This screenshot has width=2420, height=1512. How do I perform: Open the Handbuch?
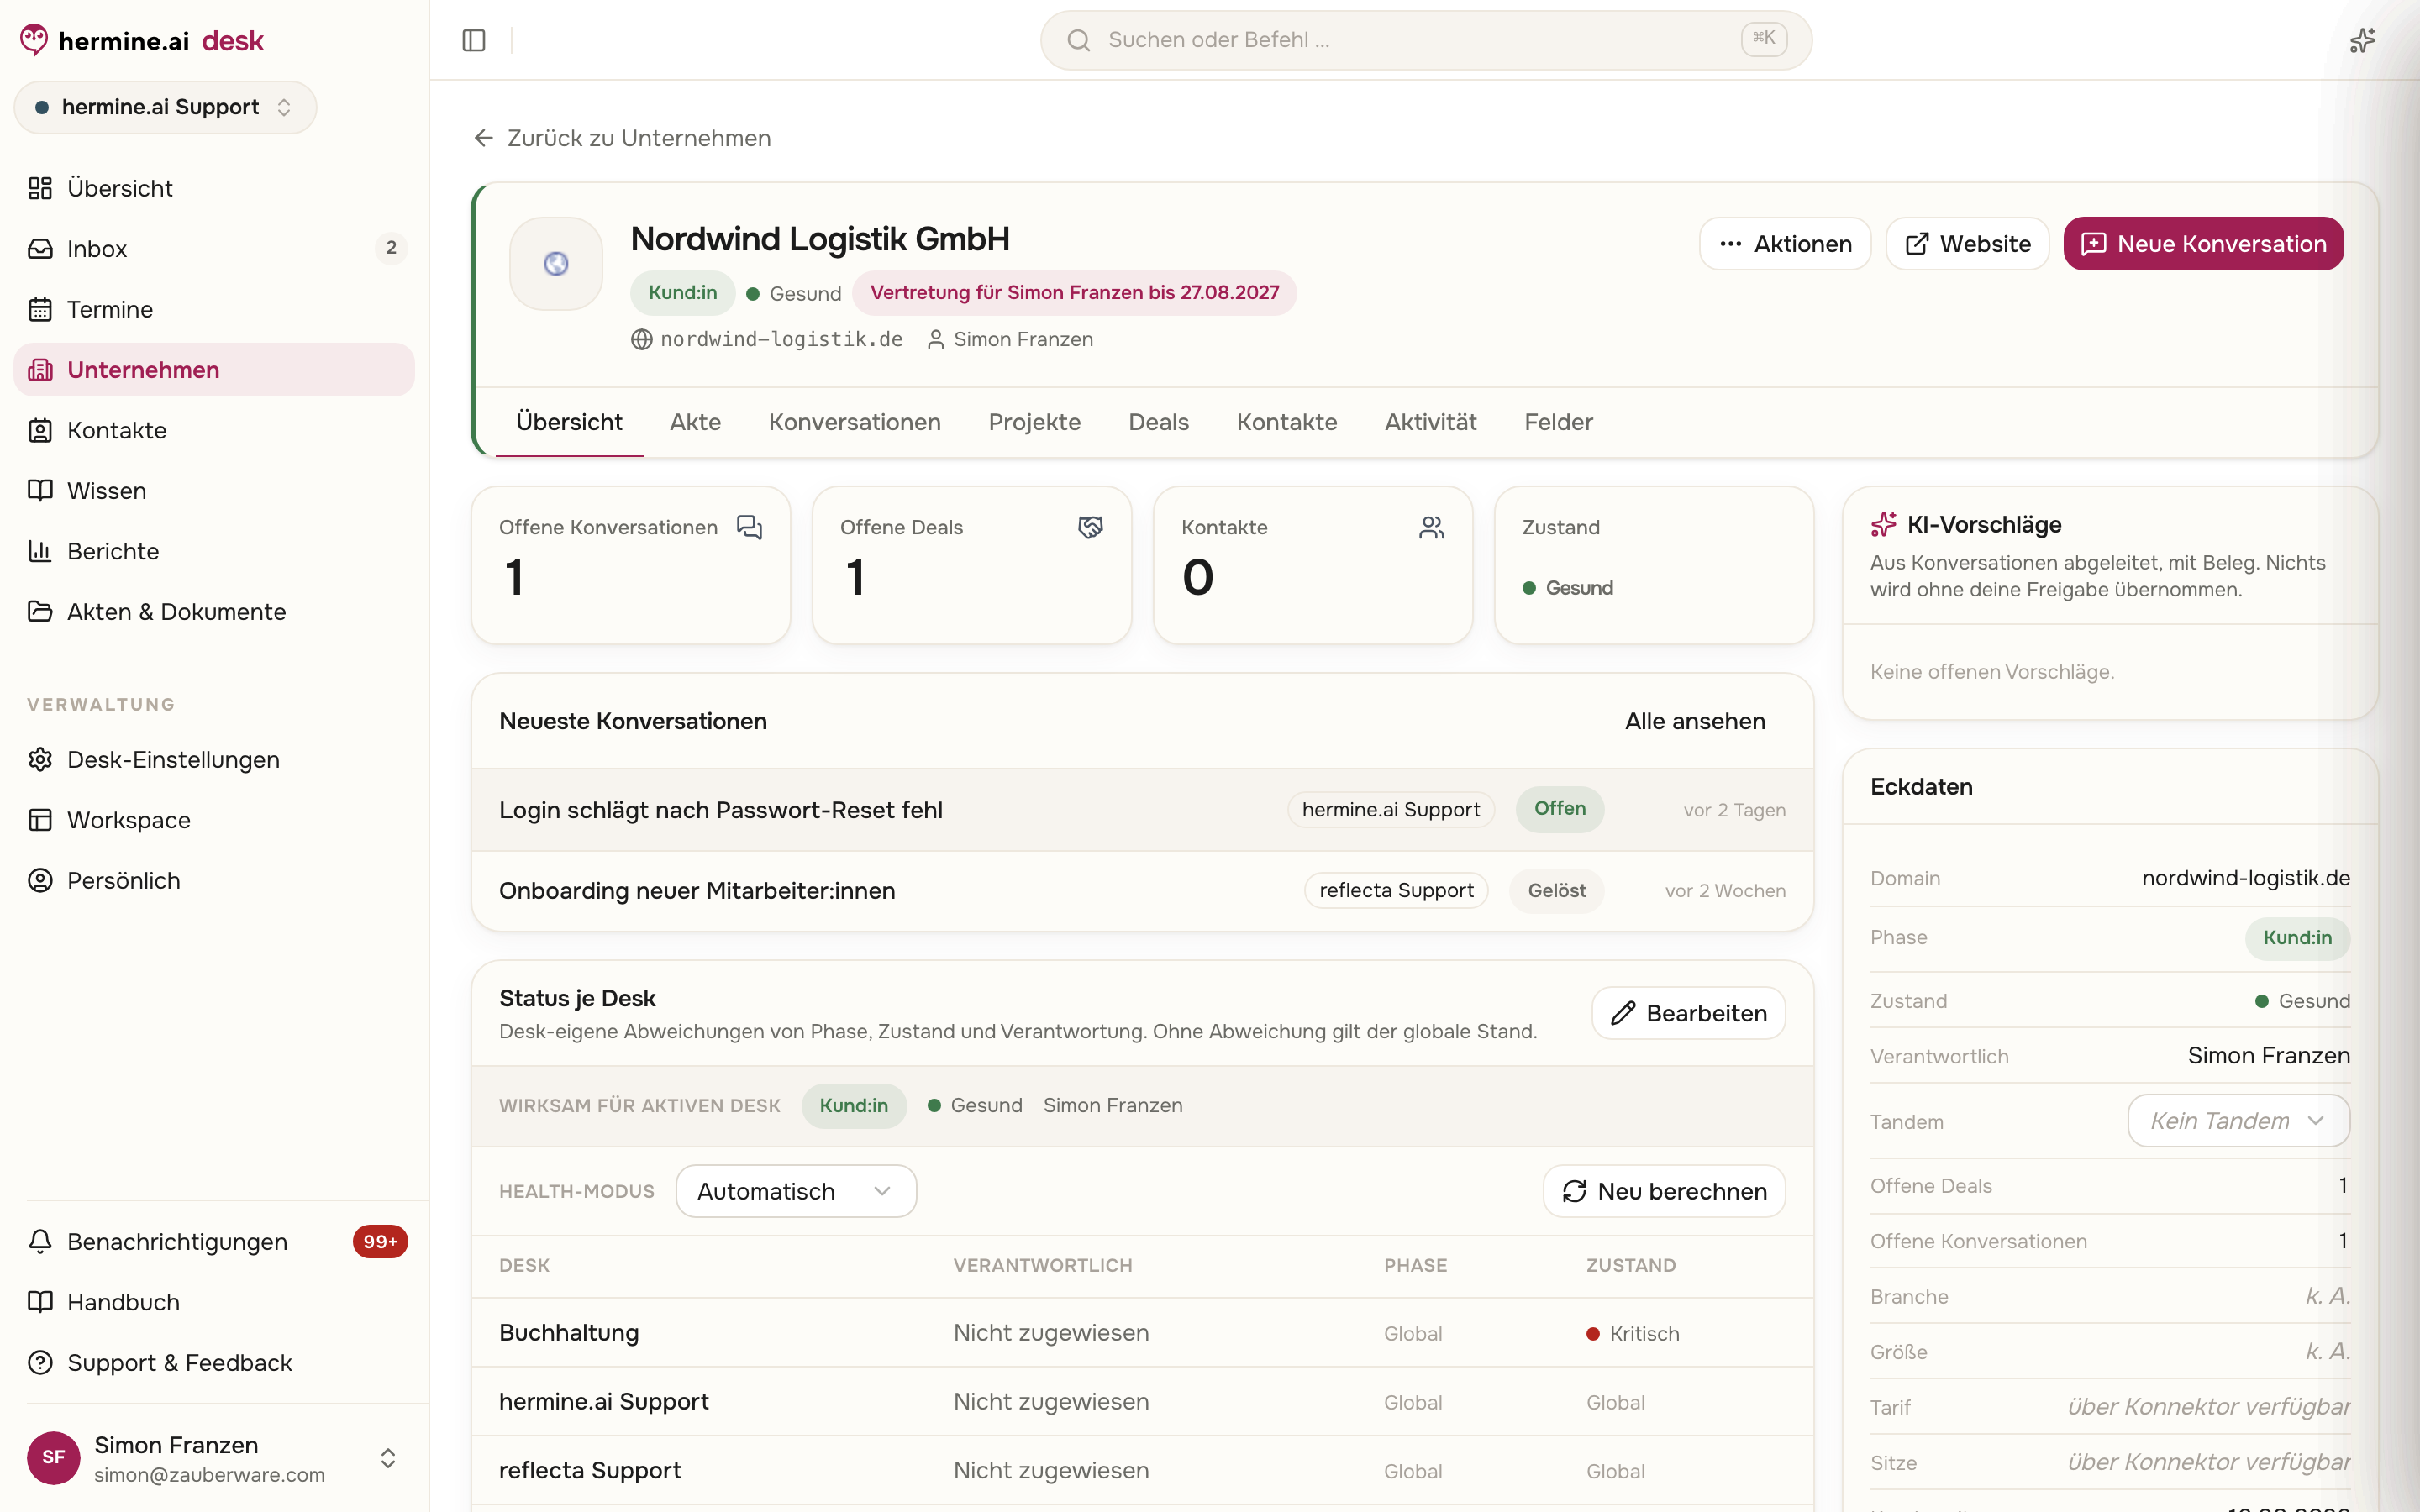pos(214,1302)
